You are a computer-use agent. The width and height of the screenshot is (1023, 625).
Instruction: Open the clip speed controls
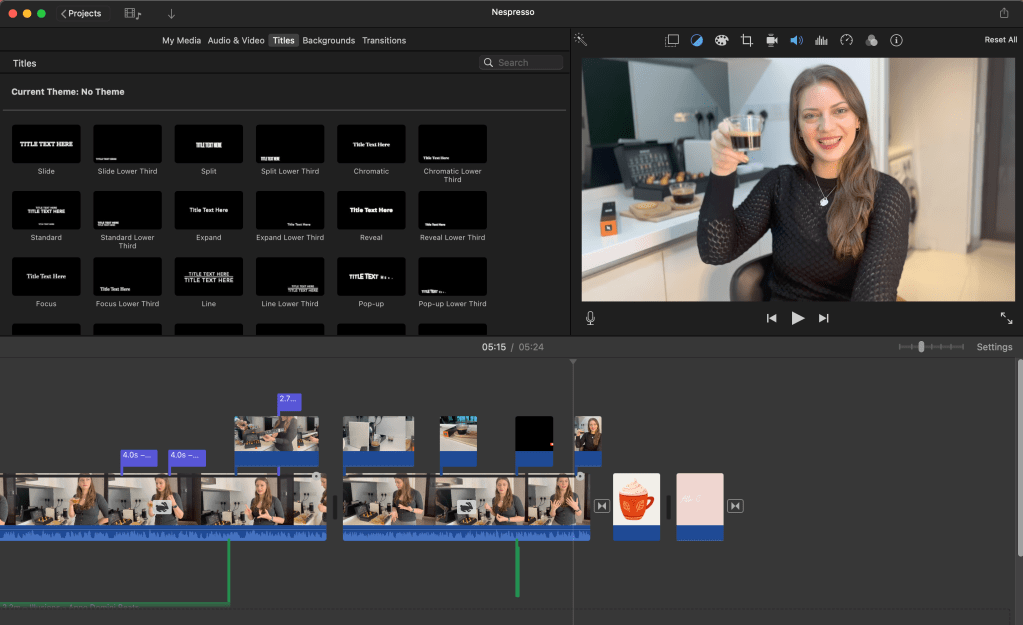pyautogui.click(x=845, y=40)
